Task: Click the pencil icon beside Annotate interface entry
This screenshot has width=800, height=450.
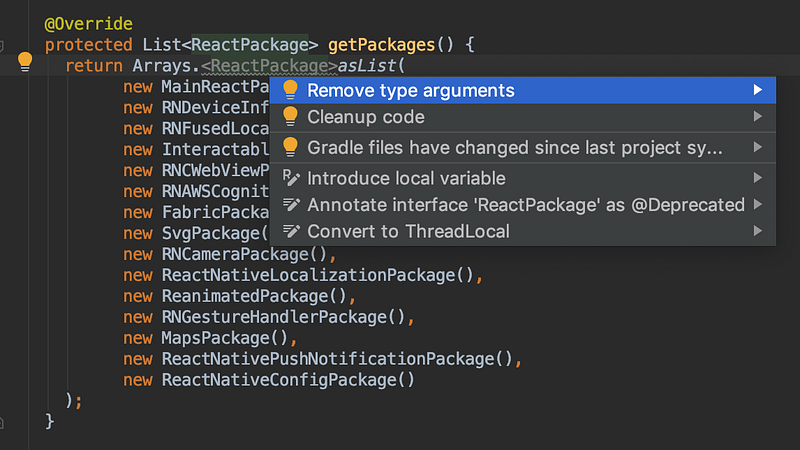Action: (291, 205)
